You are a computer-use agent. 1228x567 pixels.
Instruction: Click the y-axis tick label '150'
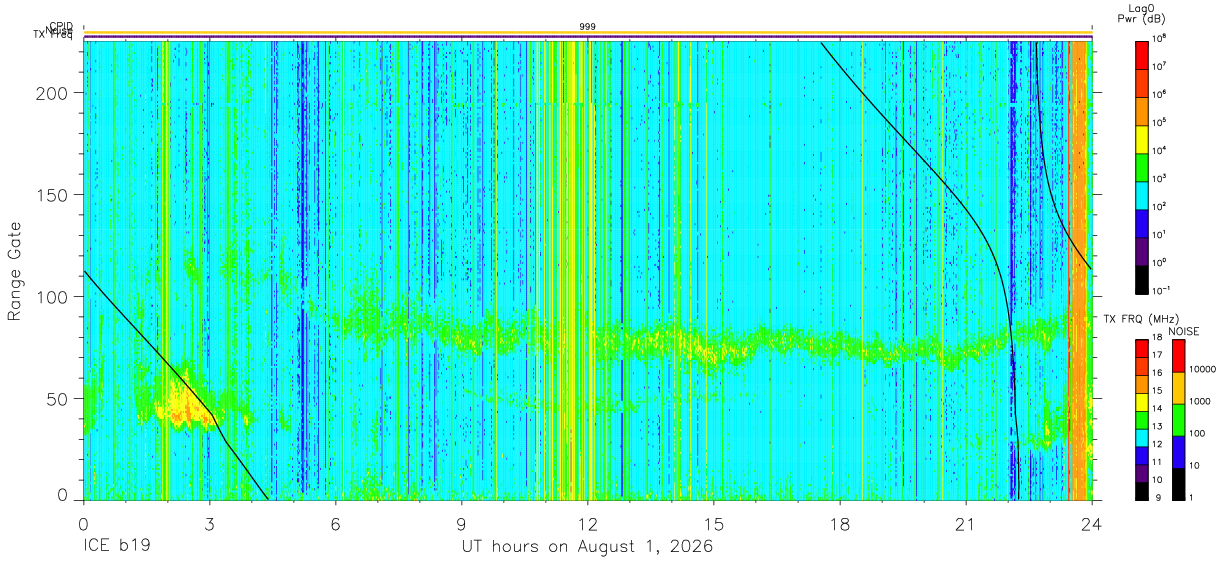pos(51,195)
